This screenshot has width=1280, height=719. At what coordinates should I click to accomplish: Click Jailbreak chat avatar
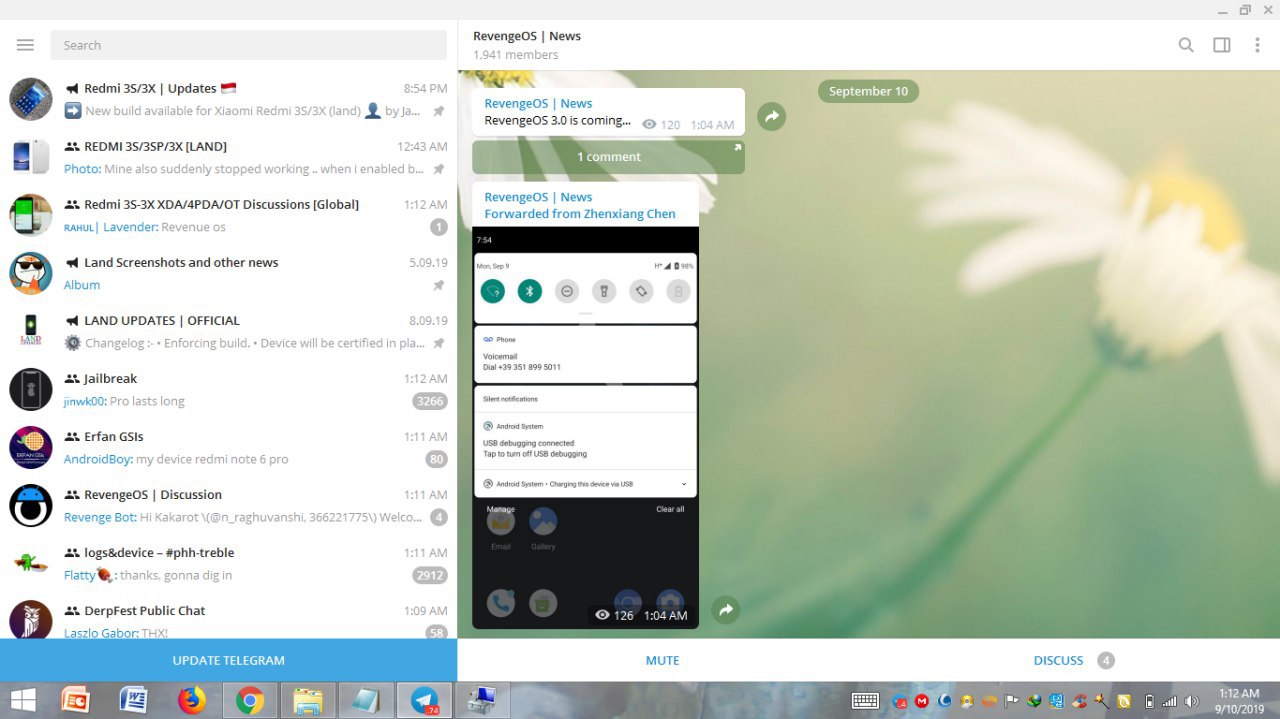tap(31, 389)
